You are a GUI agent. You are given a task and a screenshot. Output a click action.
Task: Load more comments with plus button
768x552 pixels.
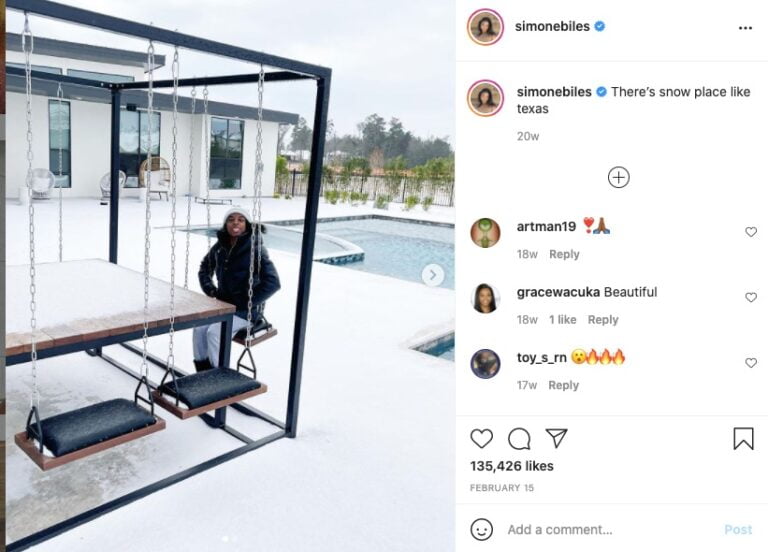[619, 177]
